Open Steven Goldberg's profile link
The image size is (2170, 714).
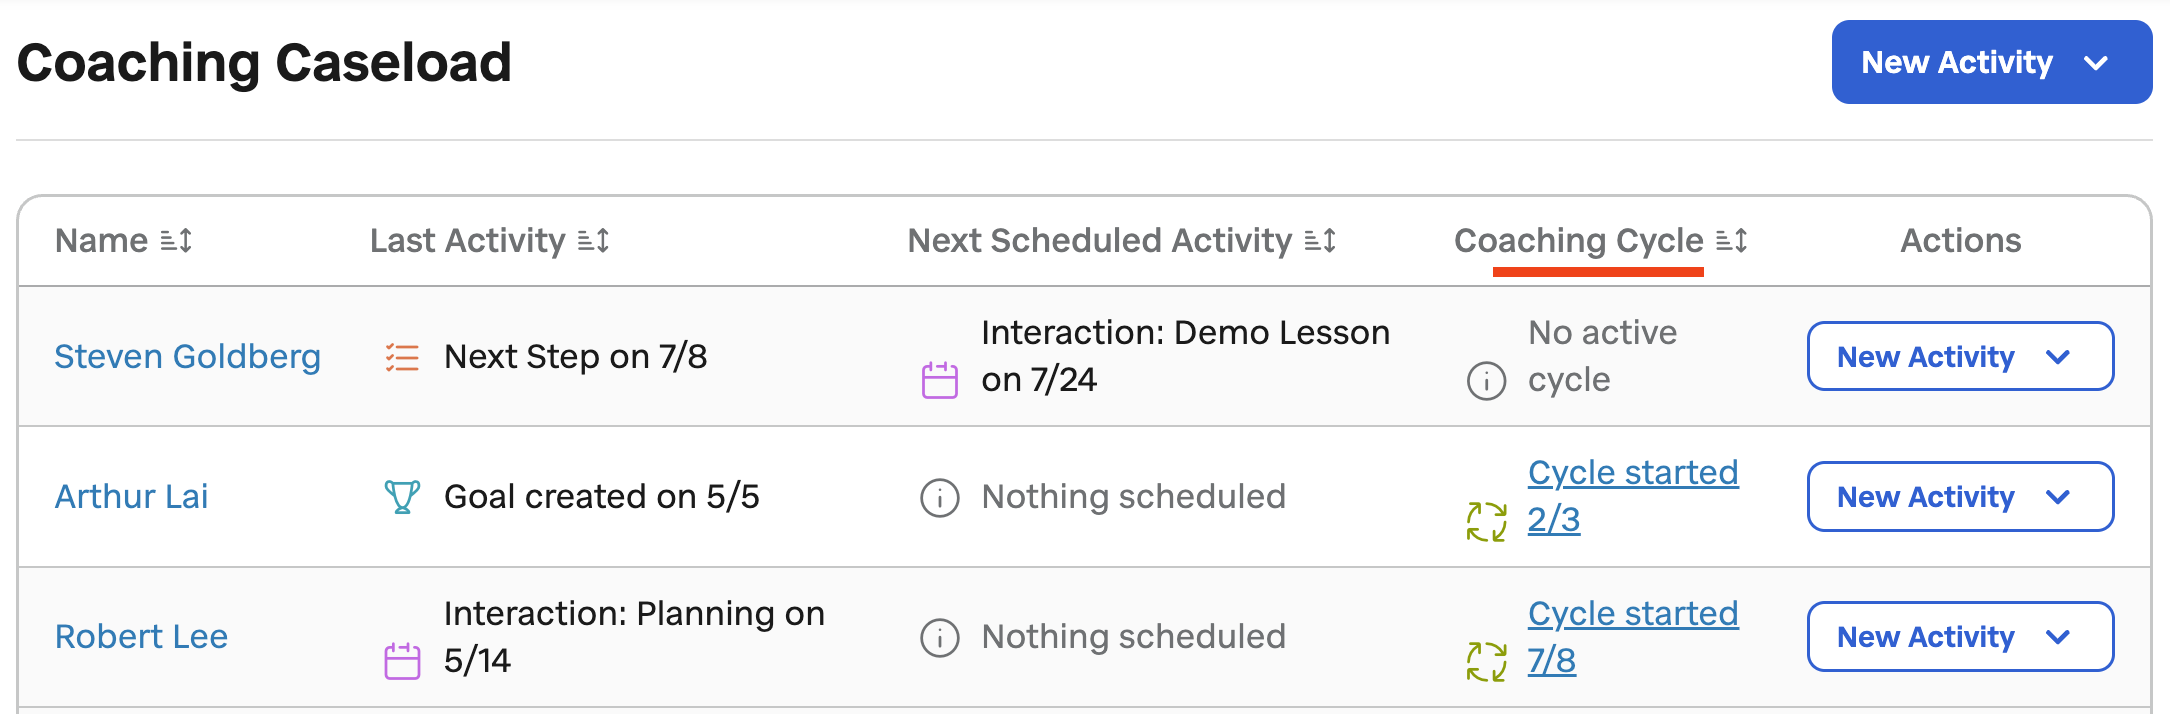(x=188, y=357)
